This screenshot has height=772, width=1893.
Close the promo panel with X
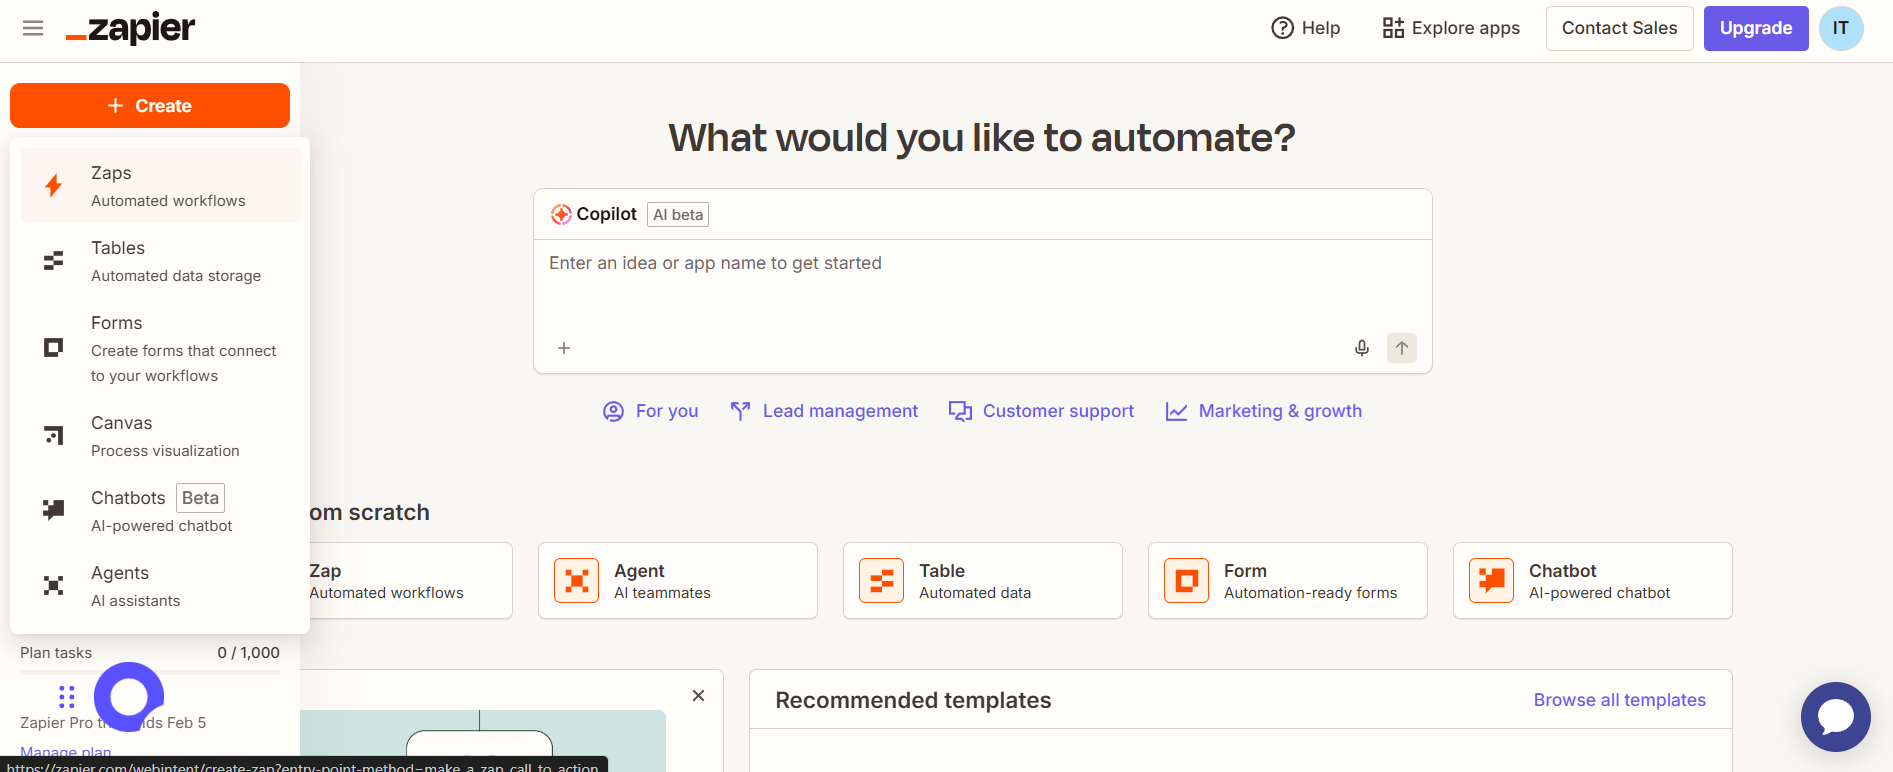(699, 696)
